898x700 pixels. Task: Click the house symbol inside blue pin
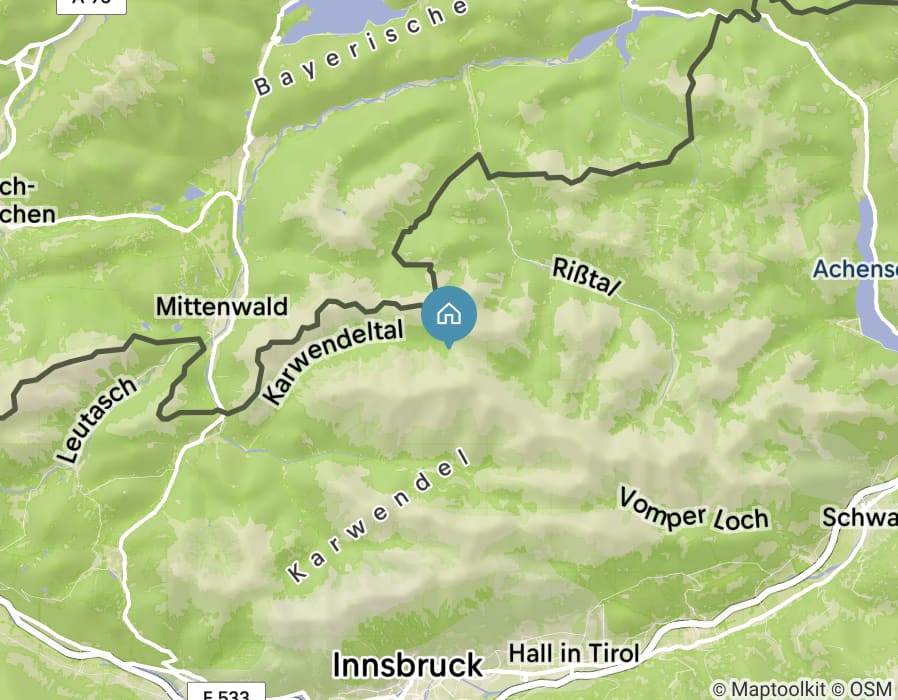449,314
